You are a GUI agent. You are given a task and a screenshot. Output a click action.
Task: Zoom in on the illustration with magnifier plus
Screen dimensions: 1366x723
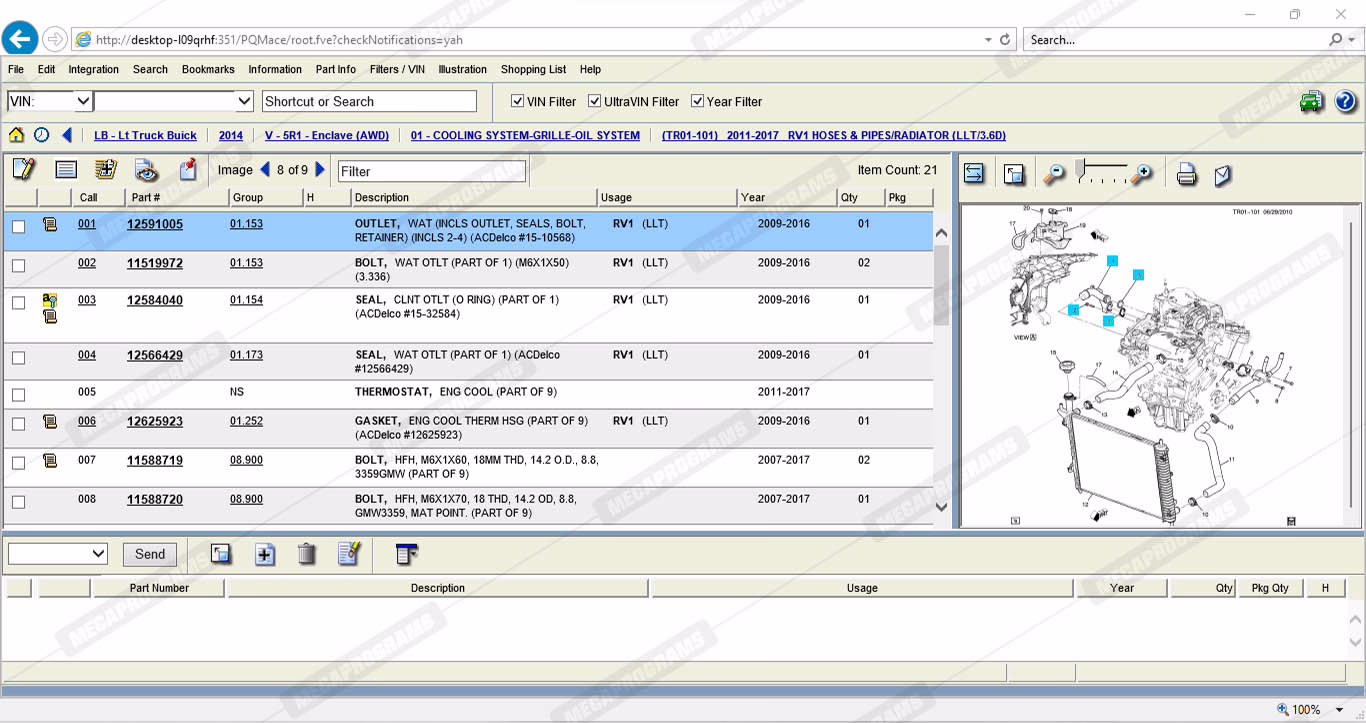1141,174
